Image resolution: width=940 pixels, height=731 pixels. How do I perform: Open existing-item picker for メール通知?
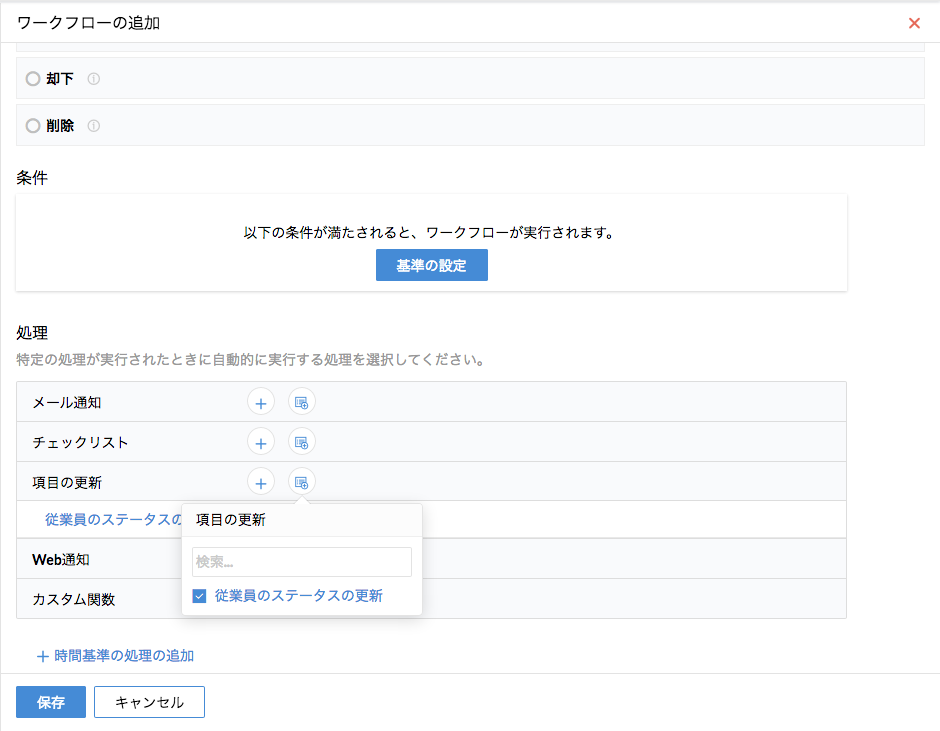click(301, 402)
